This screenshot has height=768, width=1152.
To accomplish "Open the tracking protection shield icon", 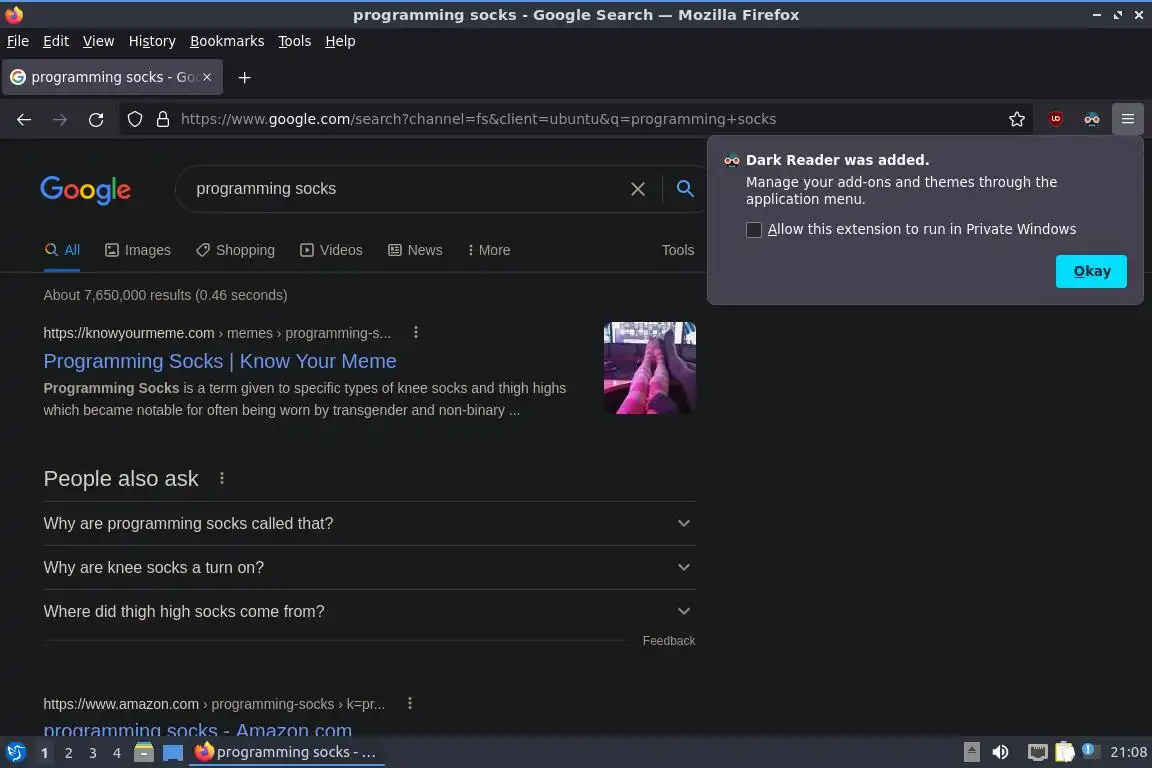I will [x=135, y=119].
